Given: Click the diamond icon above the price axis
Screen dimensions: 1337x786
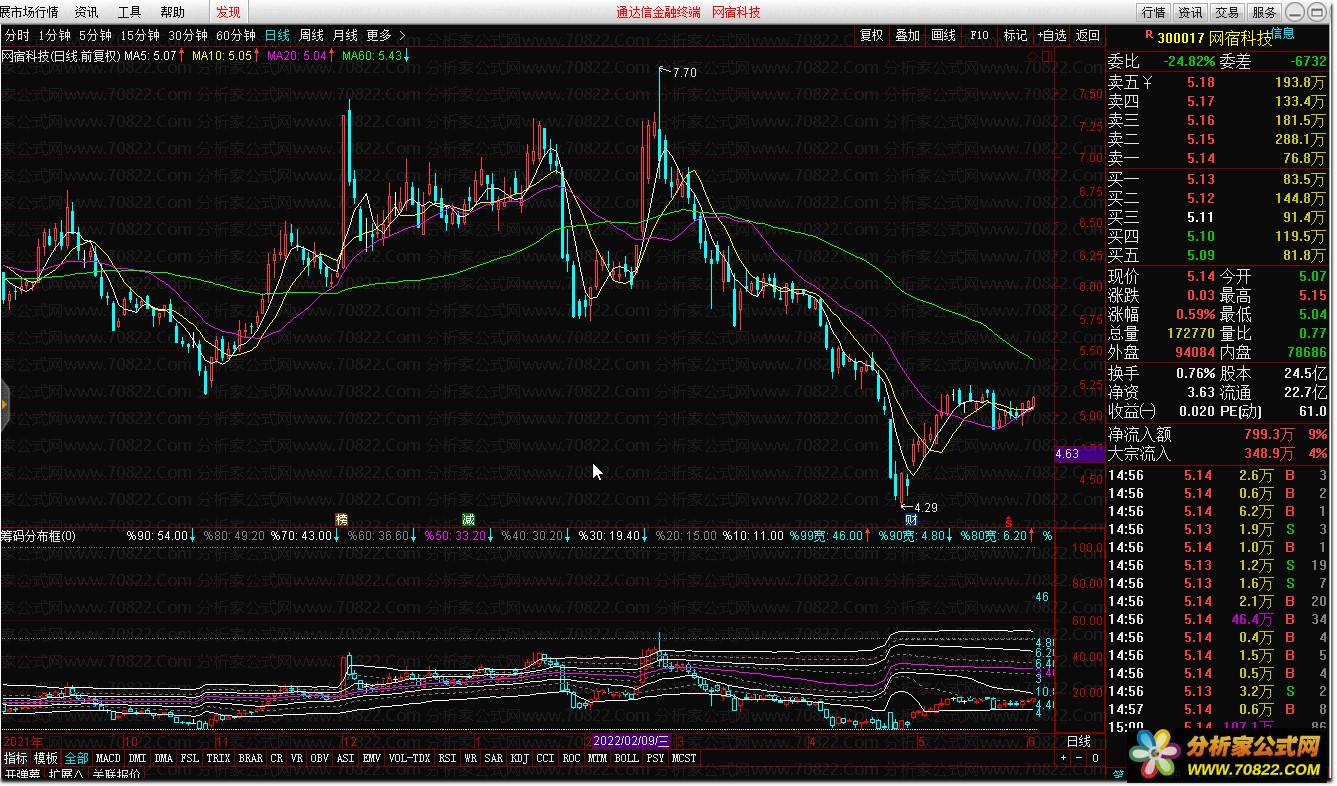Looking at the screenshot, I should click(1034, 57).
